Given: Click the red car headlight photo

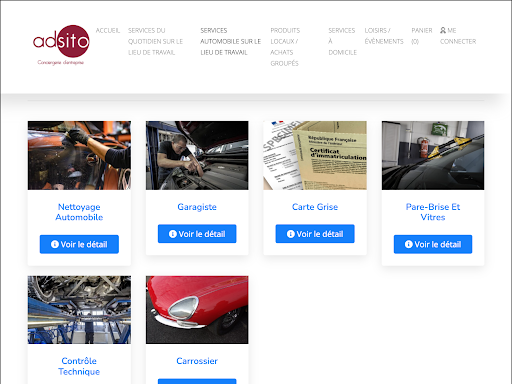Looking at the screenshot, I should click(x=197, y=310).
